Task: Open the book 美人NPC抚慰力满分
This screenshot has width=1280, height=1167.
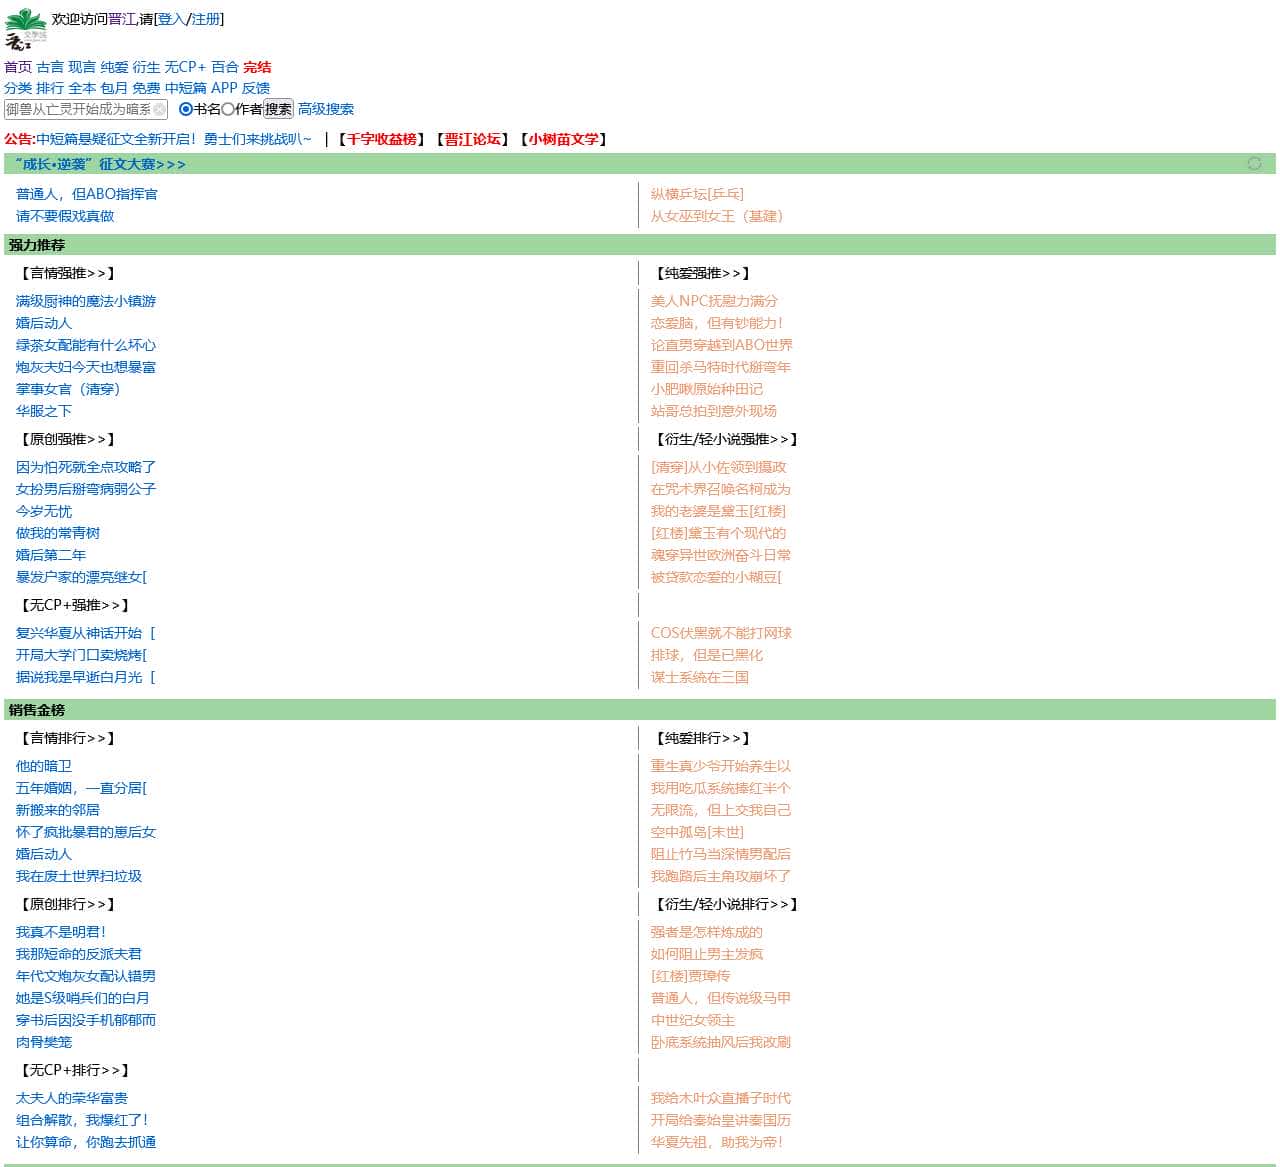Action: [x=714, y=301]
